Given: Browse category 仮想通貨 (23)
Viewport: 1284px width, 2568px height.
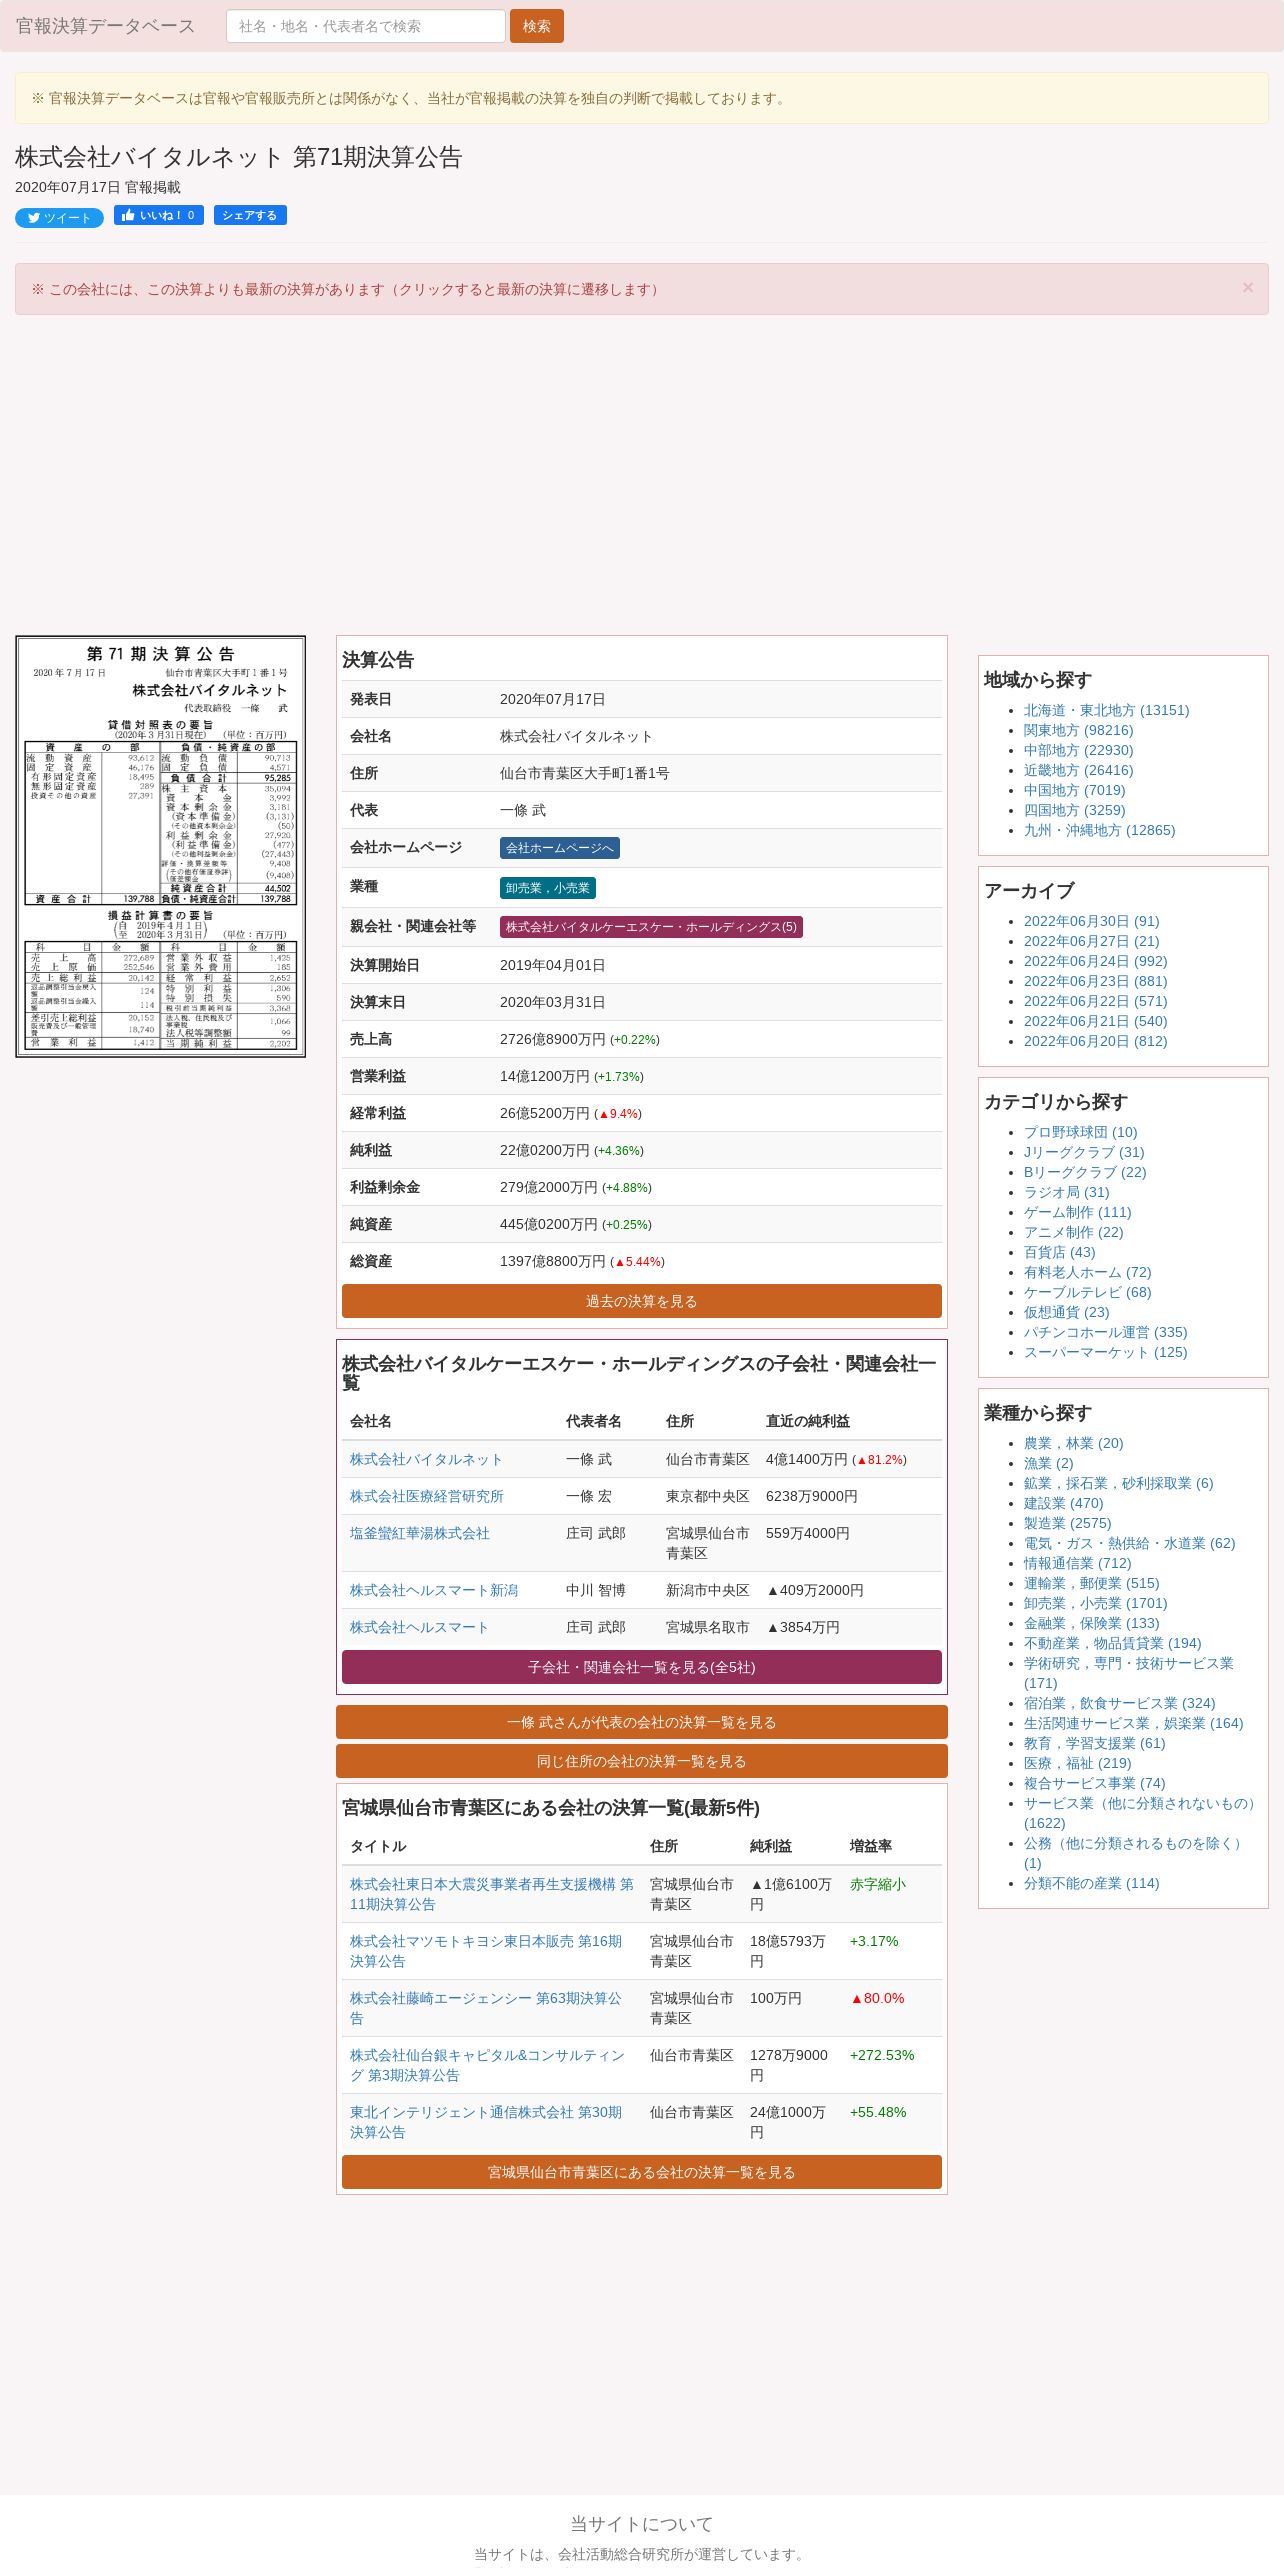Looking at the screenshot, I should click(x=1067, y=1313).
